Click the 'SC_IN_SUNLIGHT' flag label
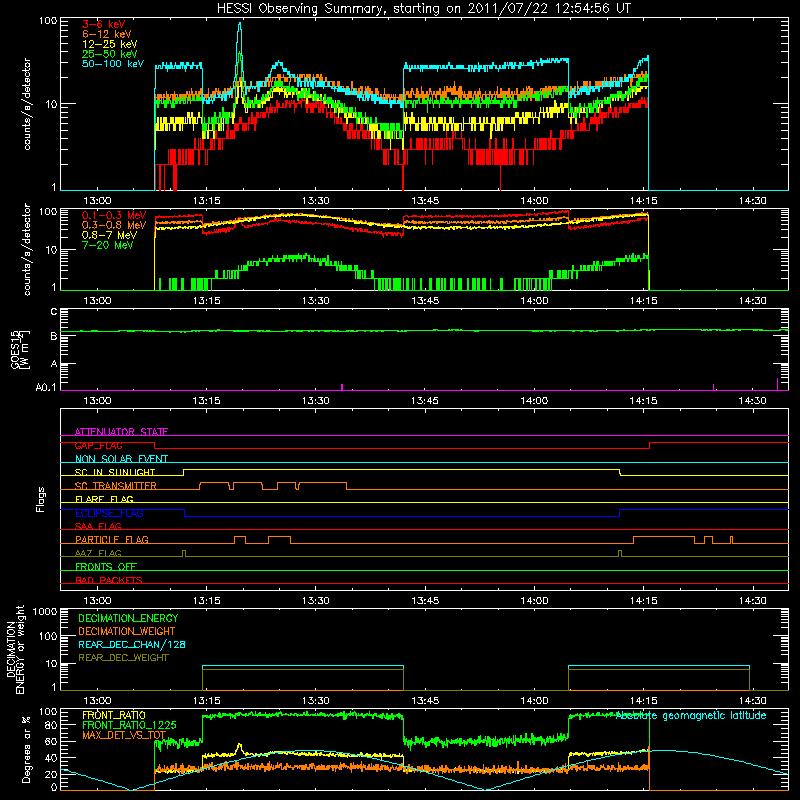The height and width of the screenshot is (800, 800). pos(115,472)
